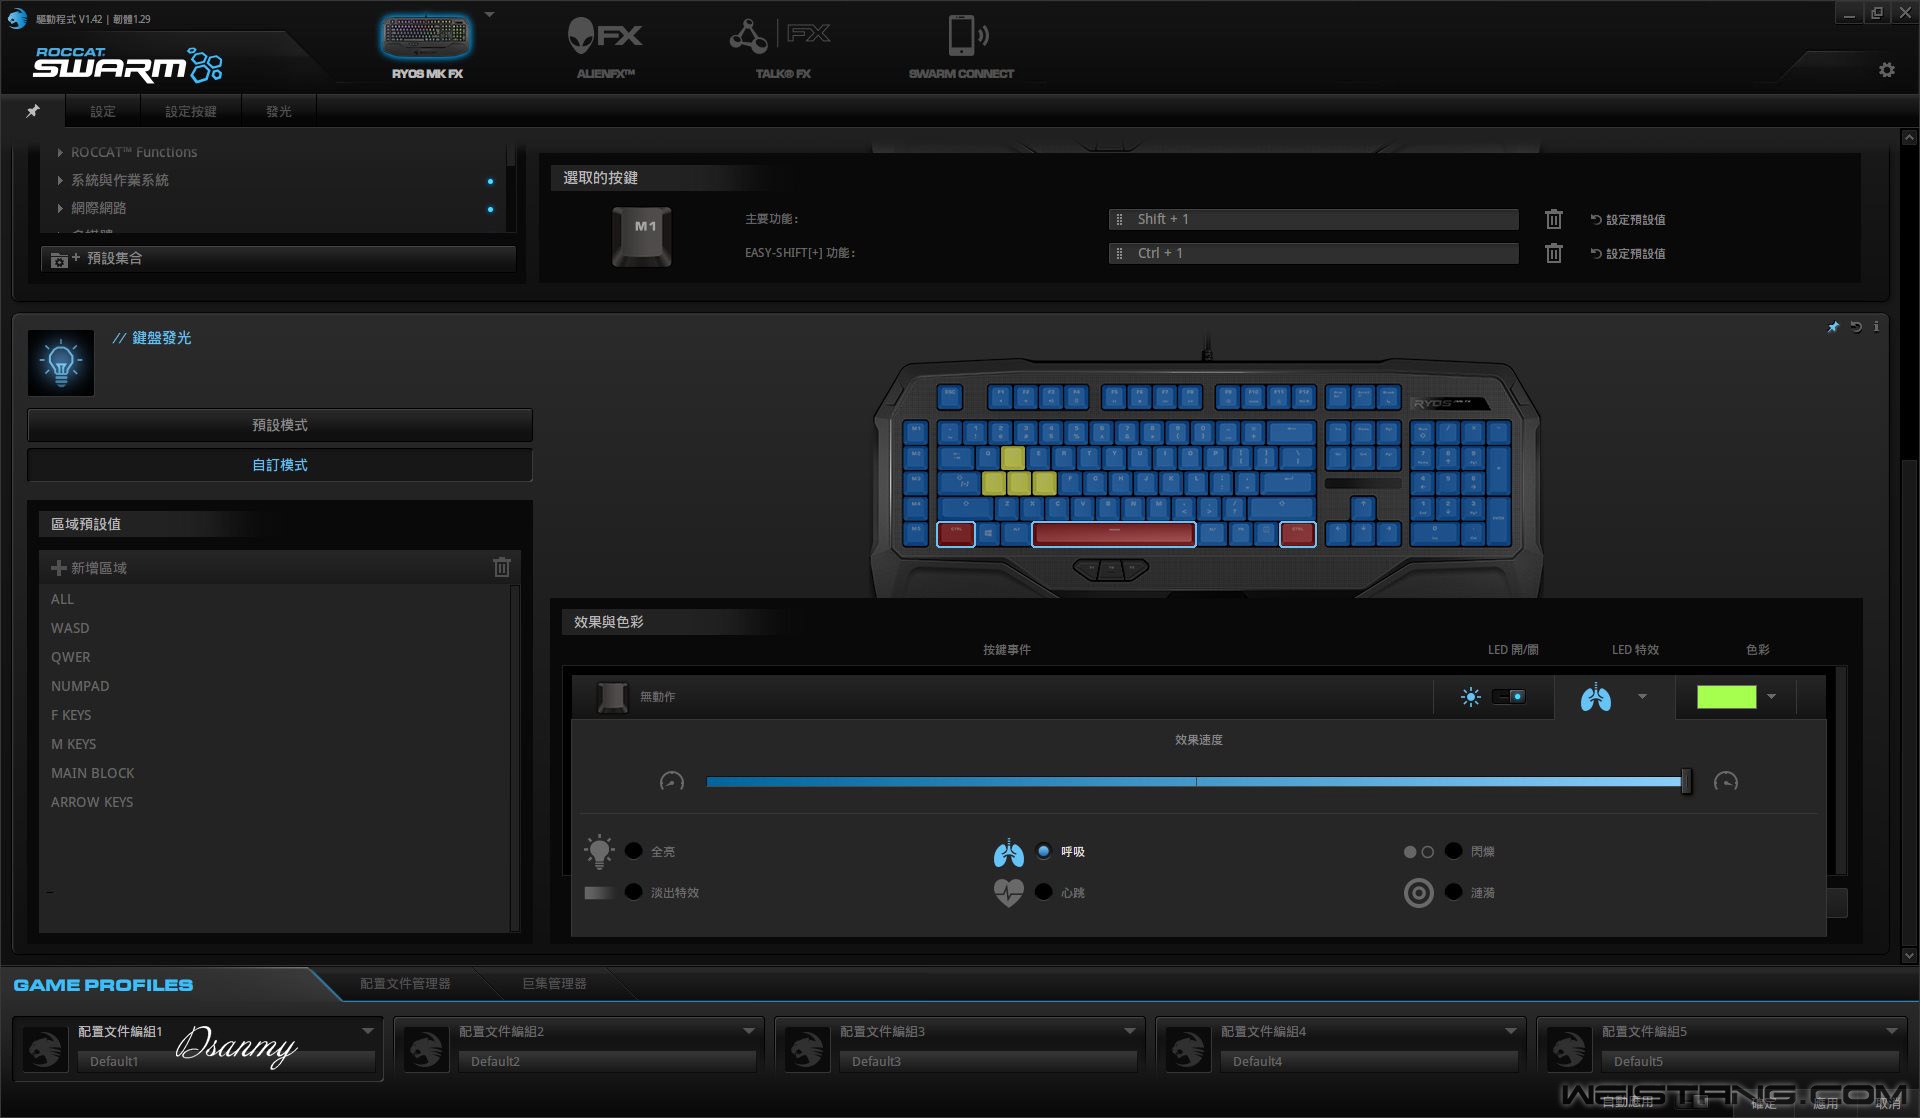Image resolution: width=1920 pixels, height=1118 pixels.
Task: Click the red spacebar on keyboard preview
Action: tap(1113, 534)
